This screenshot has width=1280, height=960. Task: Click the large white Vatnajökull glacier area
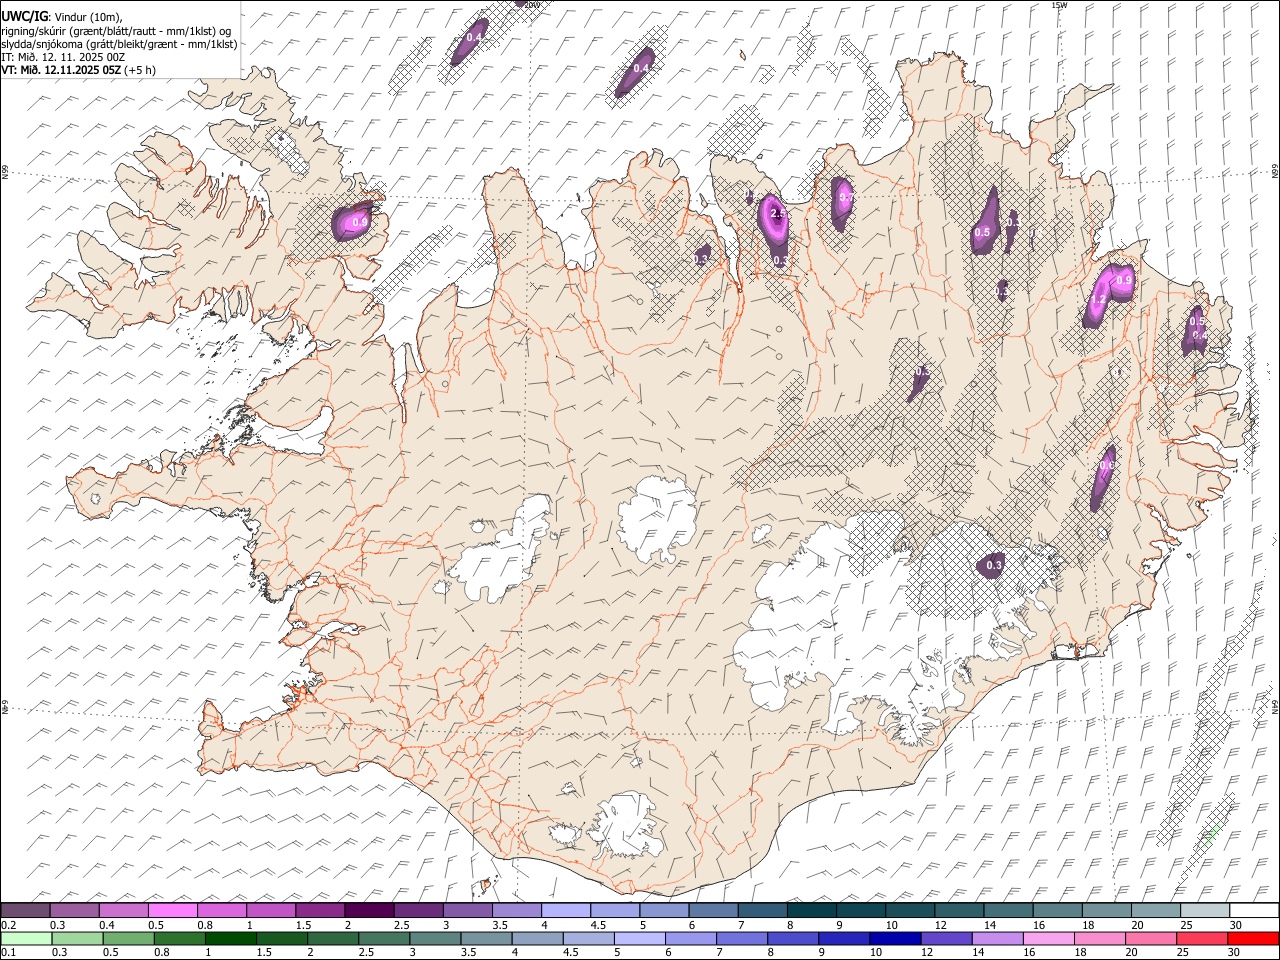[x=830, y=620]
